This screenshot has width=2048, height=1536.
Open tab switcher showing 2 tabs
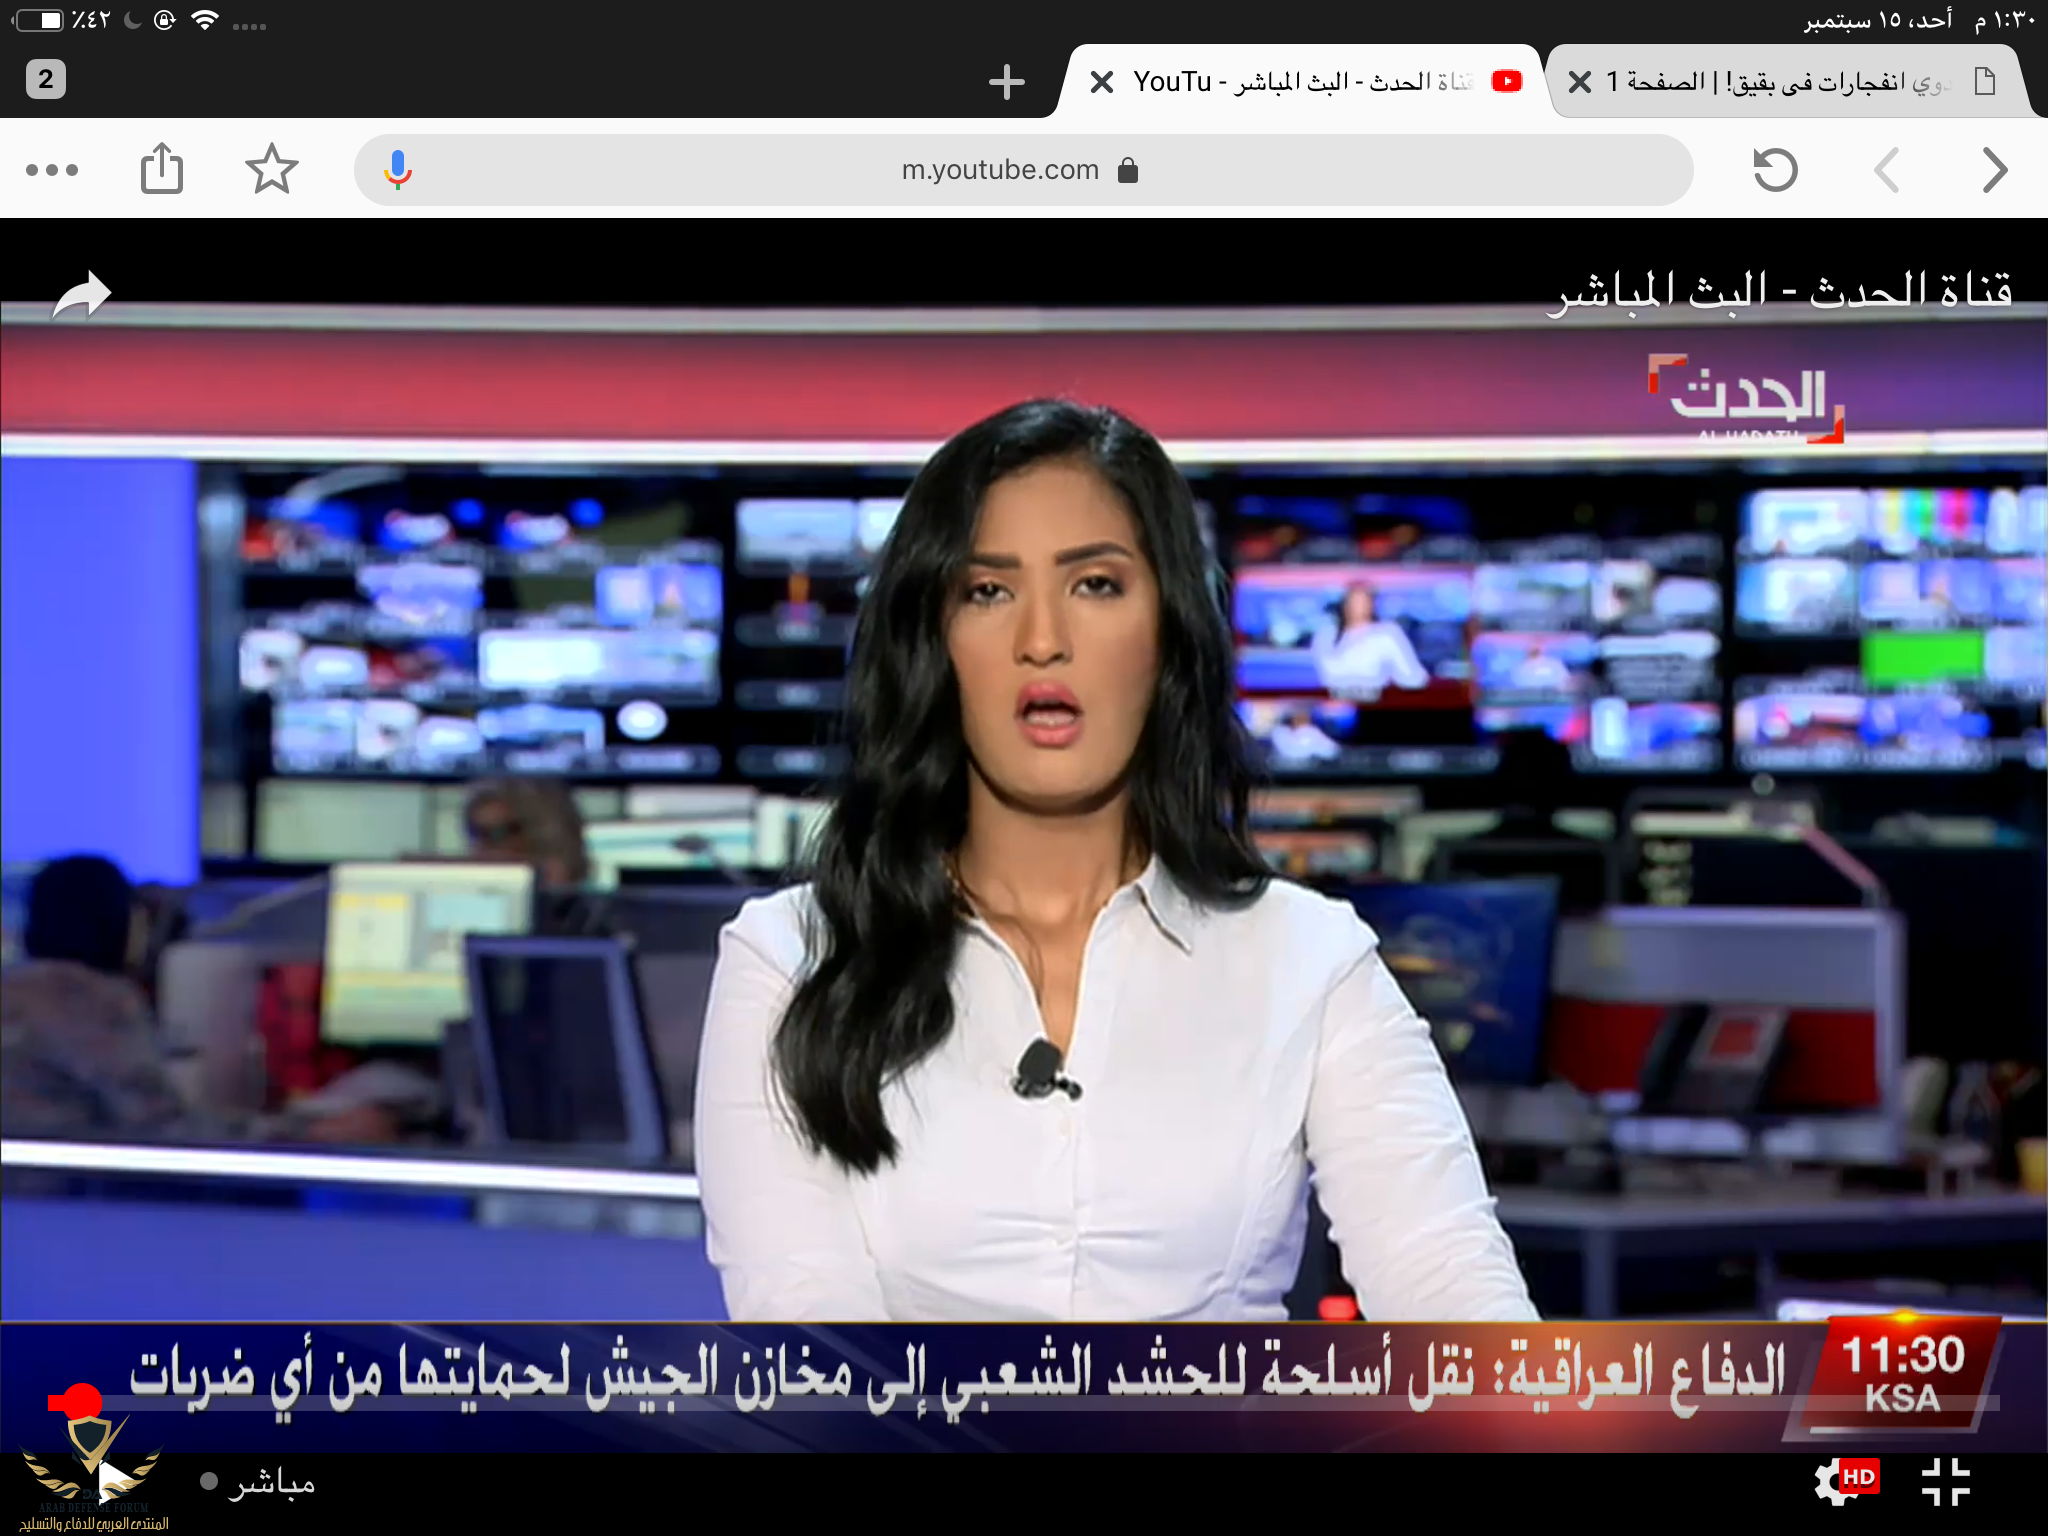pos(46,79)
